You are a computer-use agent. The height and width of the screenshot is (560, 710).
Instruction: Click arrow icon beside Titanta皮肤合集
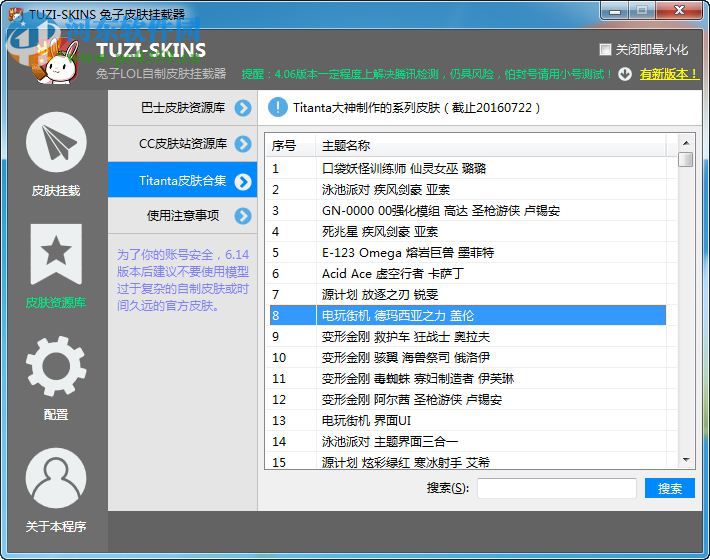[243, 182]
